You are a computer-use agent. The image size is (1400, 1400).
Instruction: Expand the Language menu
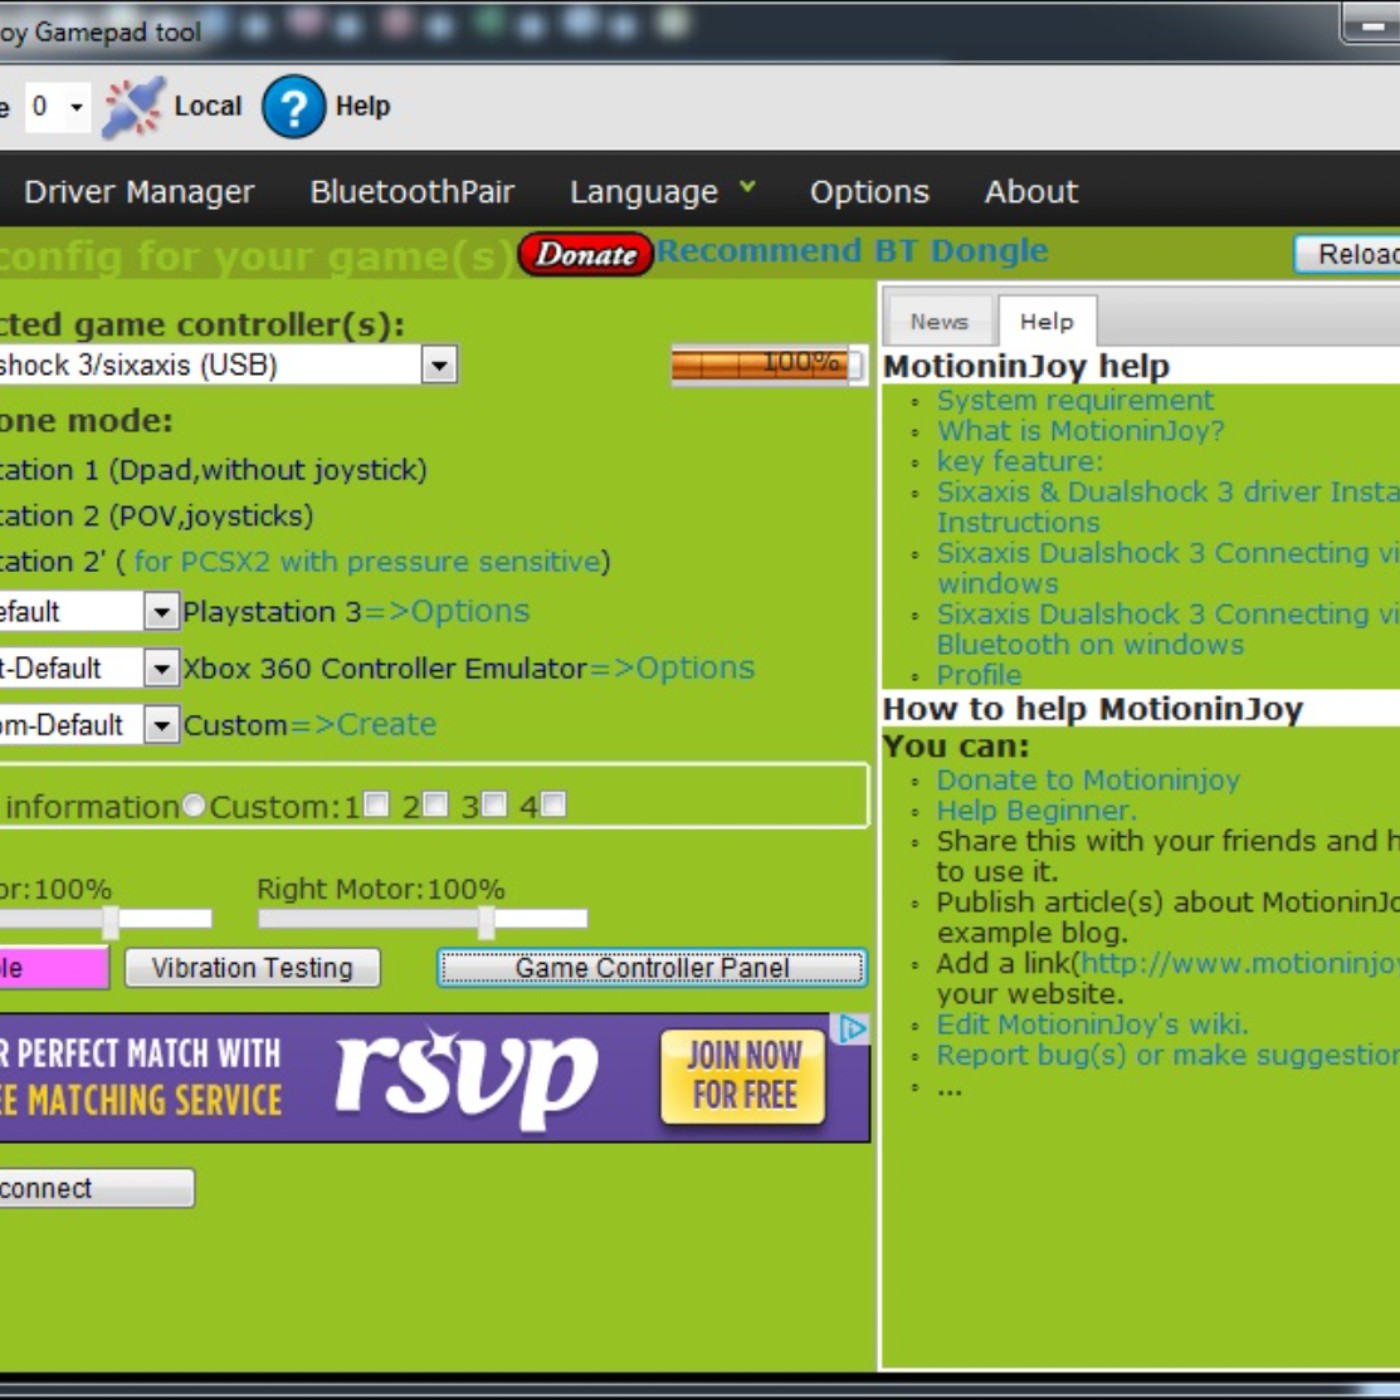[662, 191]
